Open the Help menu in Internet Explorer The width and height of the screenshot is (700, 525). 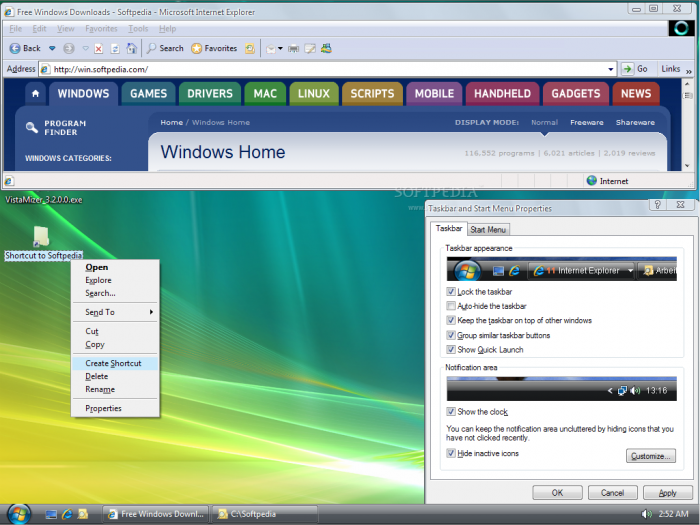pyautogui.click(x=167, y=29)
